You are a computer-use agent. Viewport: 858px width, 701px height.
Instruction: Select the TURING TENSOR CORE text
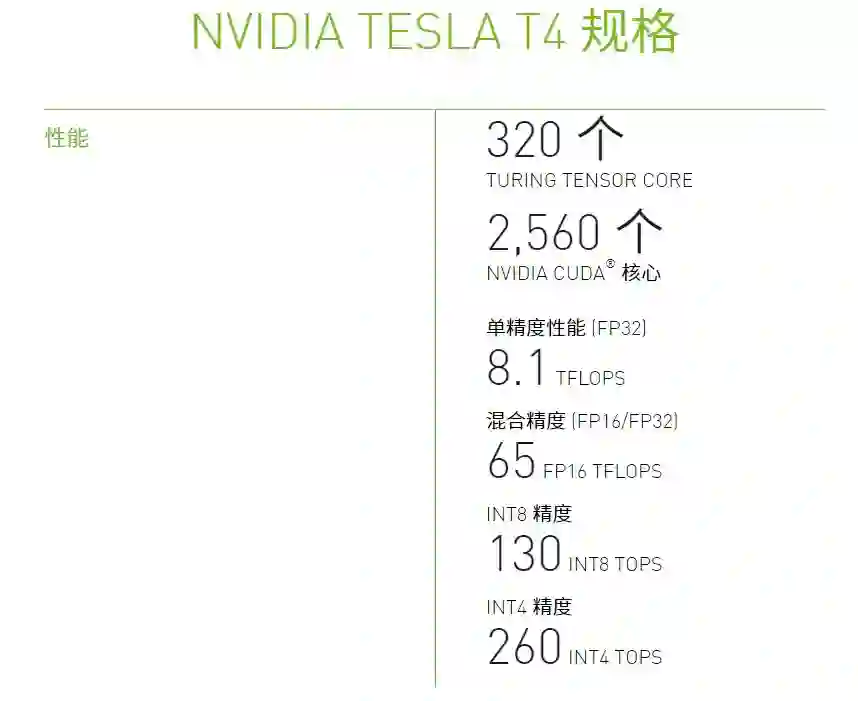coord(589,181)
